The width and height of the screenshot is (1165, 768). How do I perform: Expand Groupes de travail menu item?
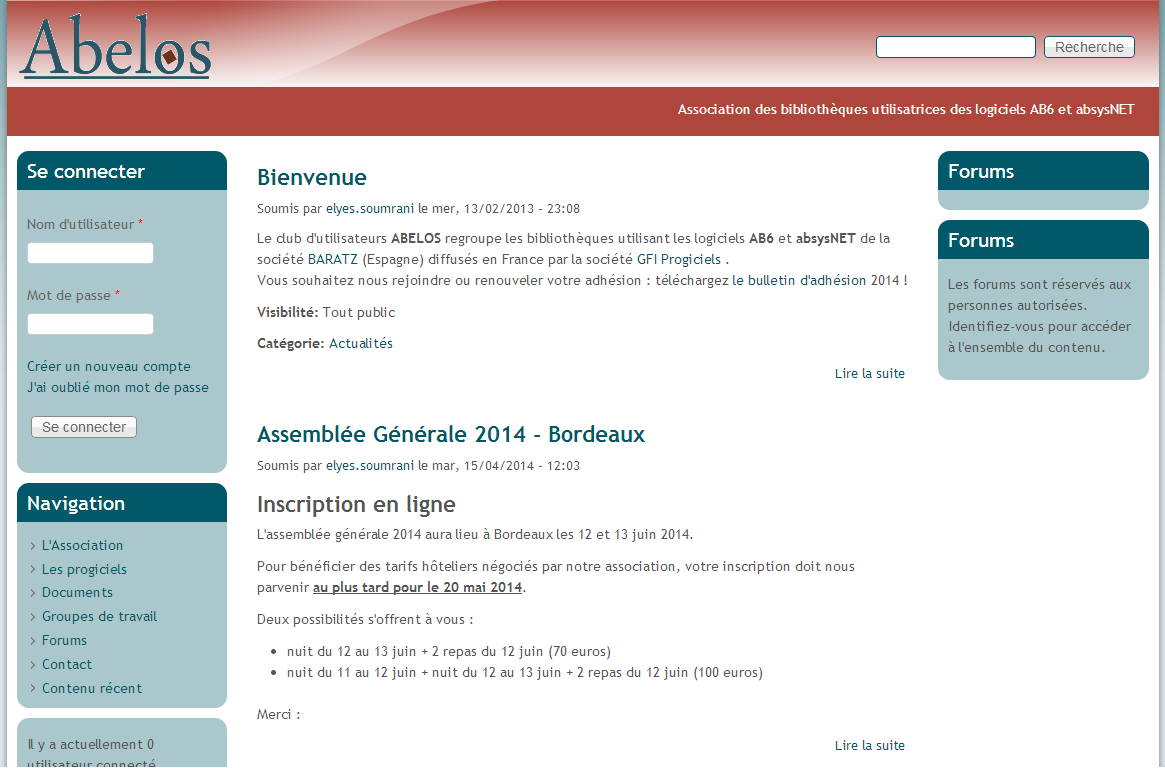point(99,616)
